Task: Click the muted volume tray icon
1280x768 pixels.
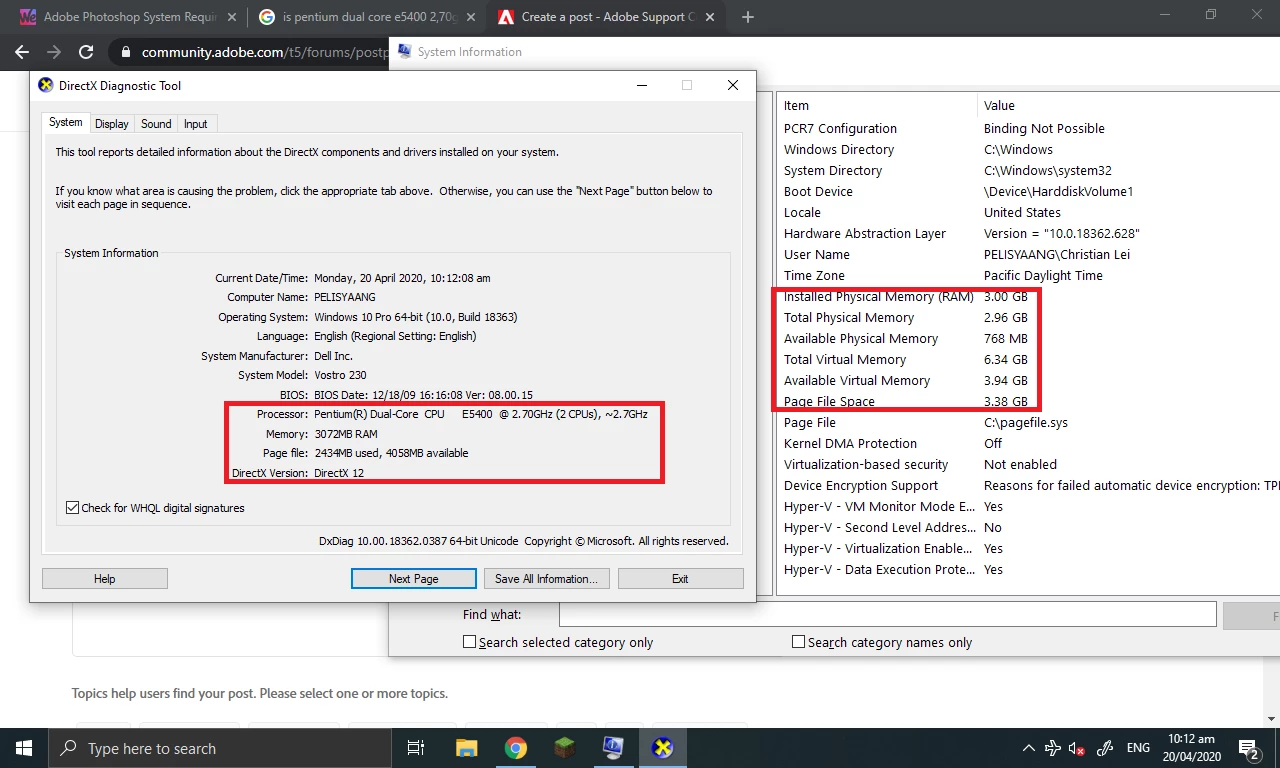Action: click(x=1077, y=748)
